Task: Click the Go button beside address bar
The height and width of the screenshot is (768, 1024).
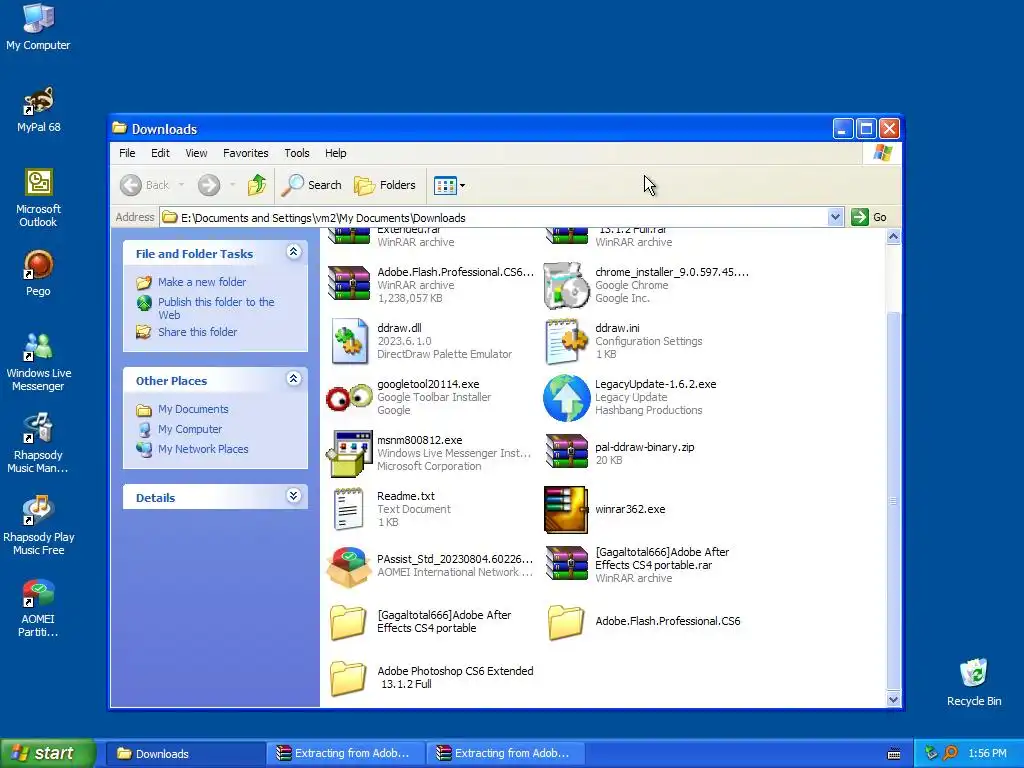Action: click(870, 217)
